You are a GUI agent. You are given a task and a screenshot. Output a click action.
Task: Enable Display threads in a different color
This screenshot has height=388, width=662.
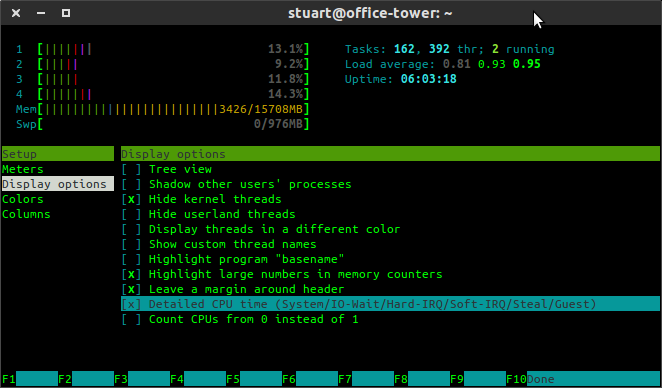point(131,229)
